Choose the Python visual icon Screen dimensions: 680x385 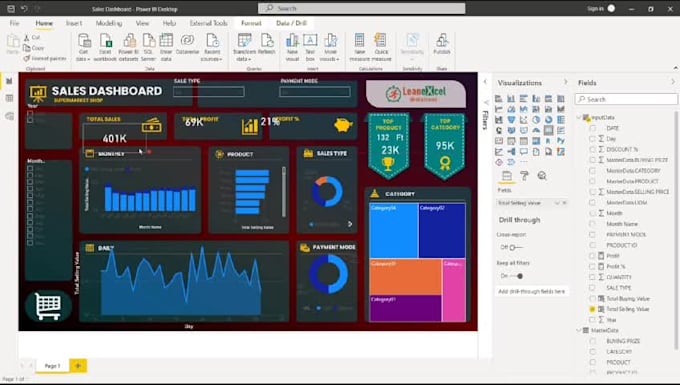tap(561, 141)
